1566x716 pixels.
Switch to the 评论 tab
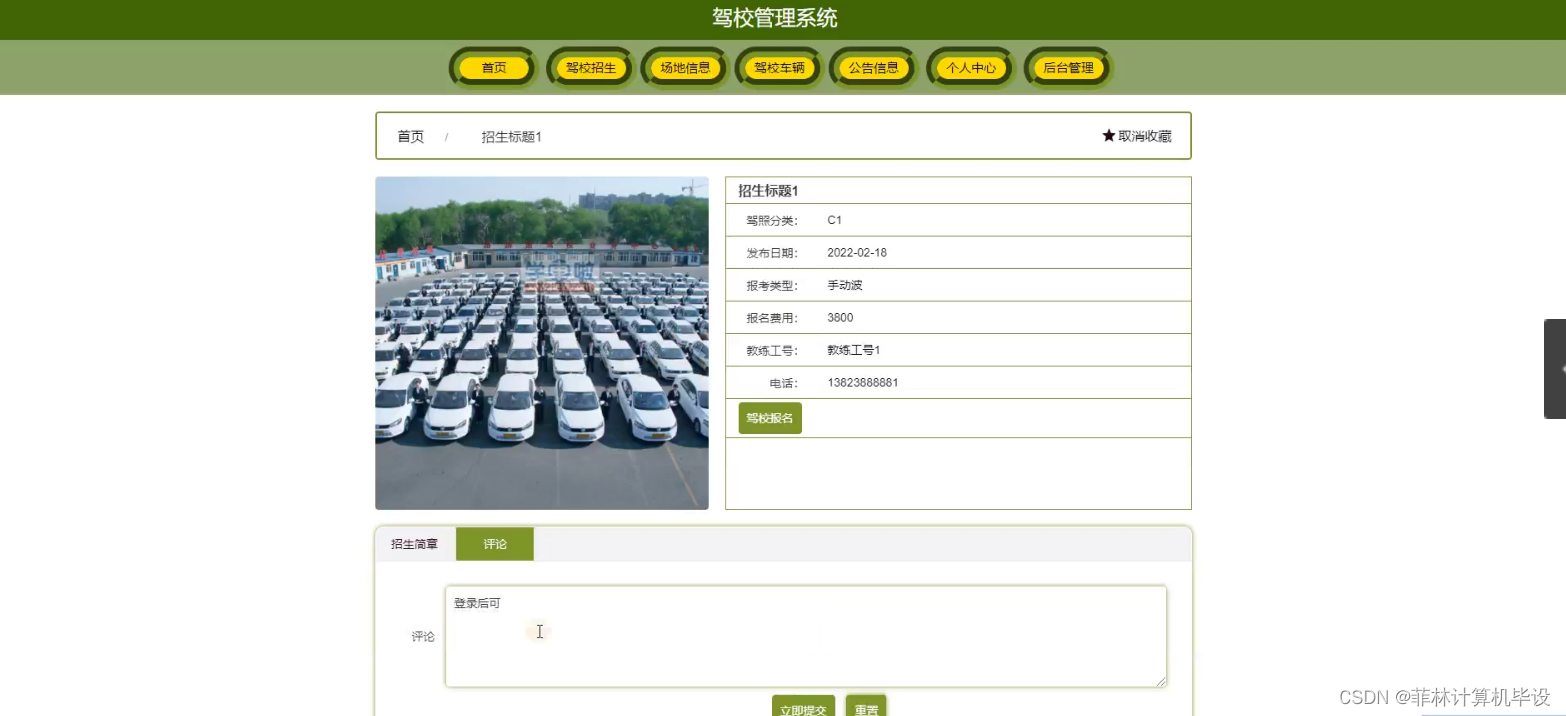coord(495,544)
